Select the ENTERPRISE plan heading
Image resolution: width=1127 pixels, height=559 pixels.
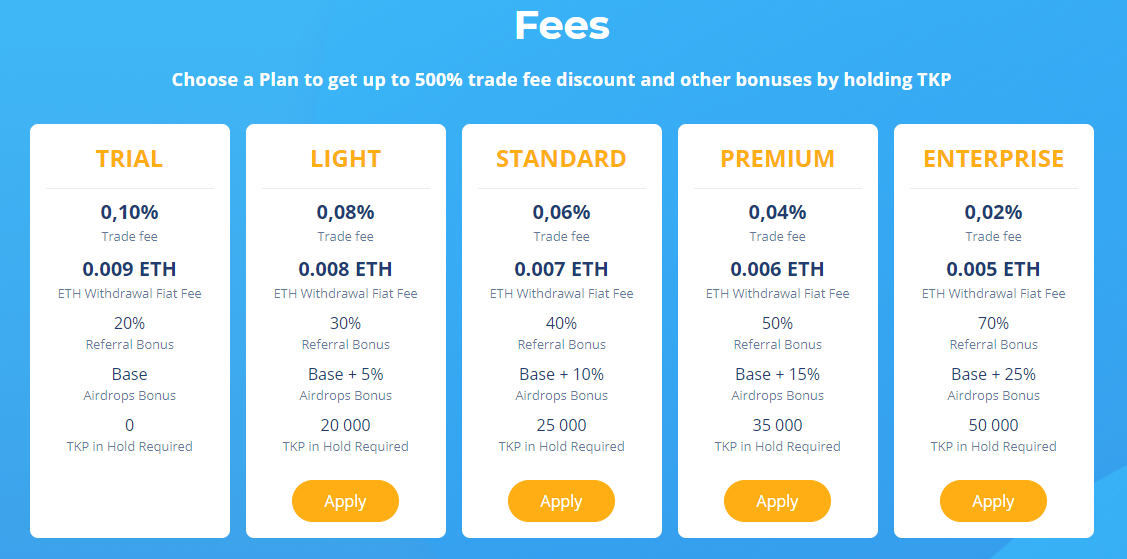[x=993, y=159]
